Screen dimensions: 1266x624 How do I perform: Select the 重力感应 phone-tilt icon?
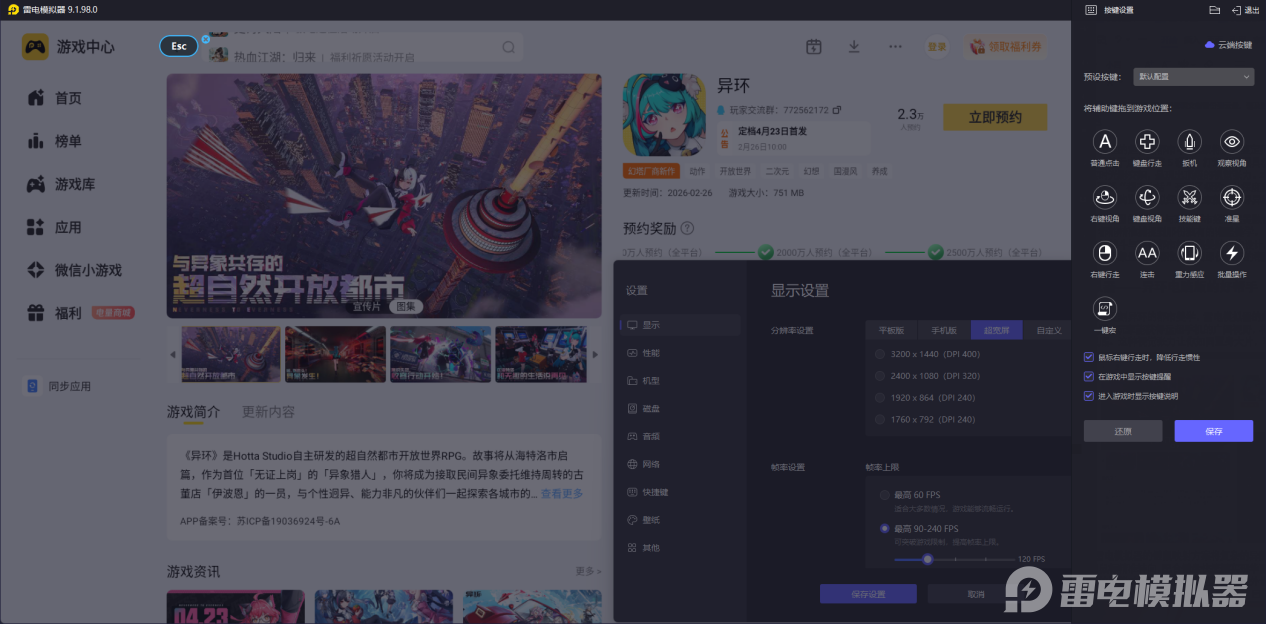tap(1189, 253)
